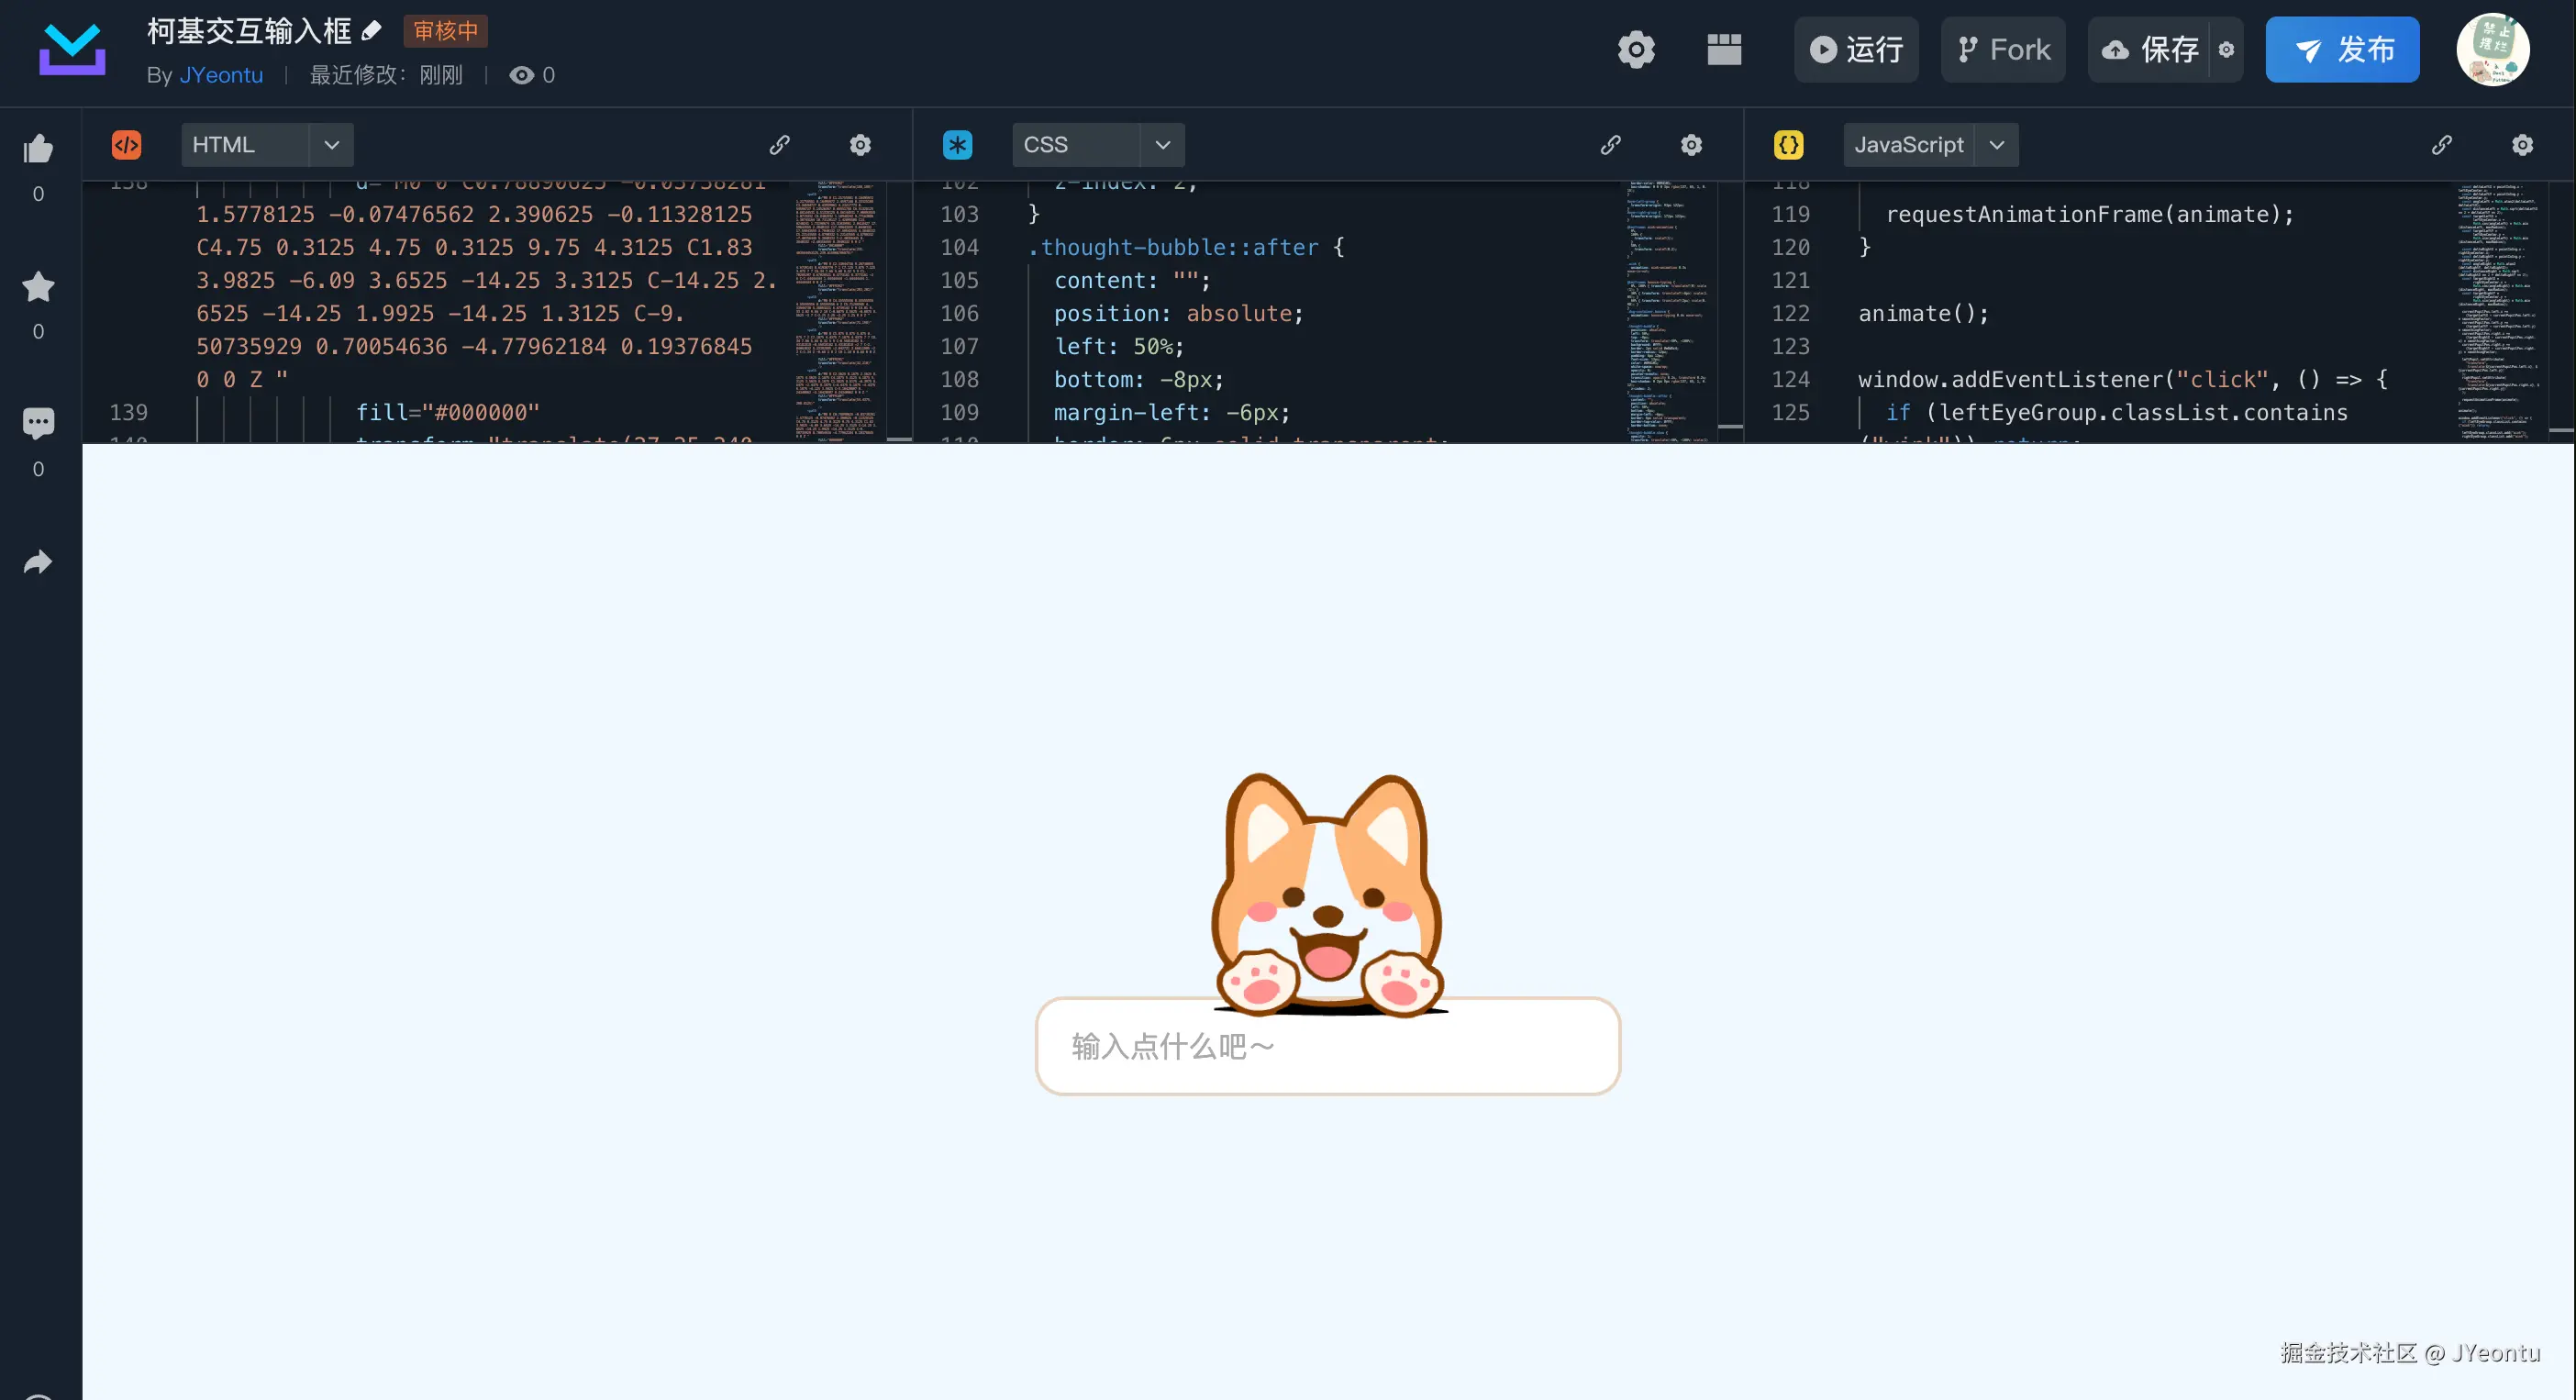
Task: Click the blue 发布 publish button
Action: coord(2342,49)
